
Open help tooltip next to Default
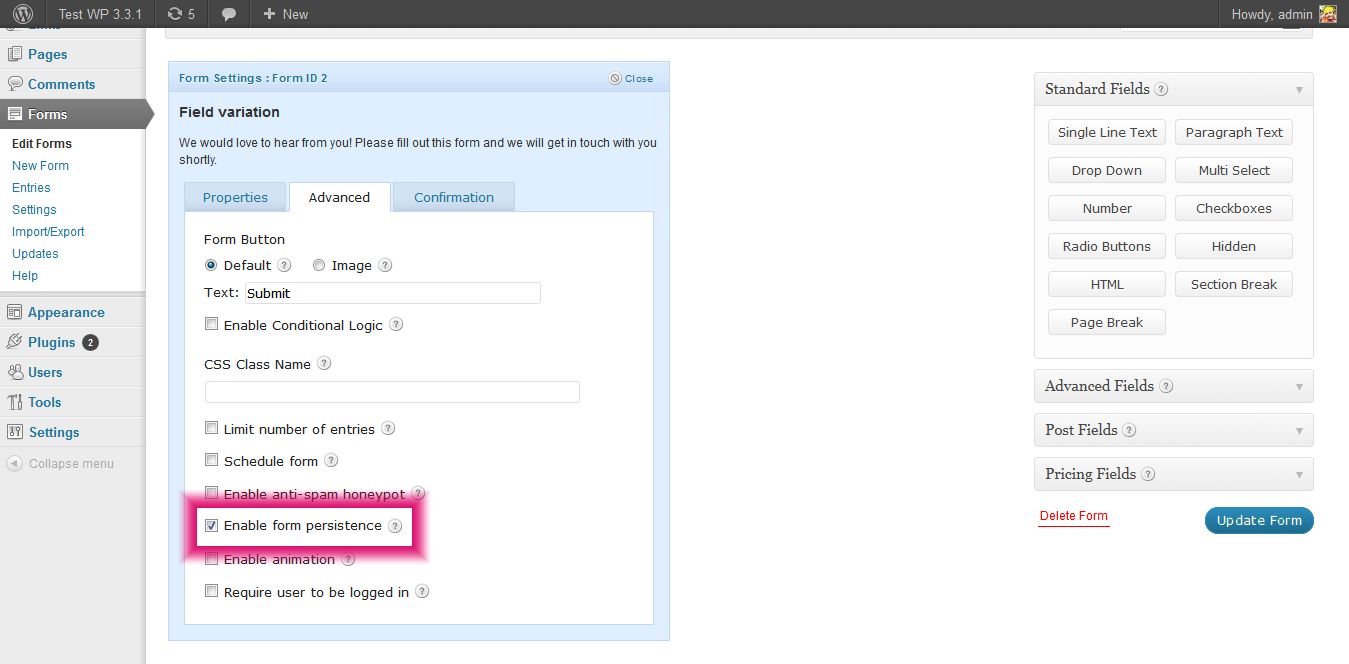pyautogui.click(x=284, y=266)
